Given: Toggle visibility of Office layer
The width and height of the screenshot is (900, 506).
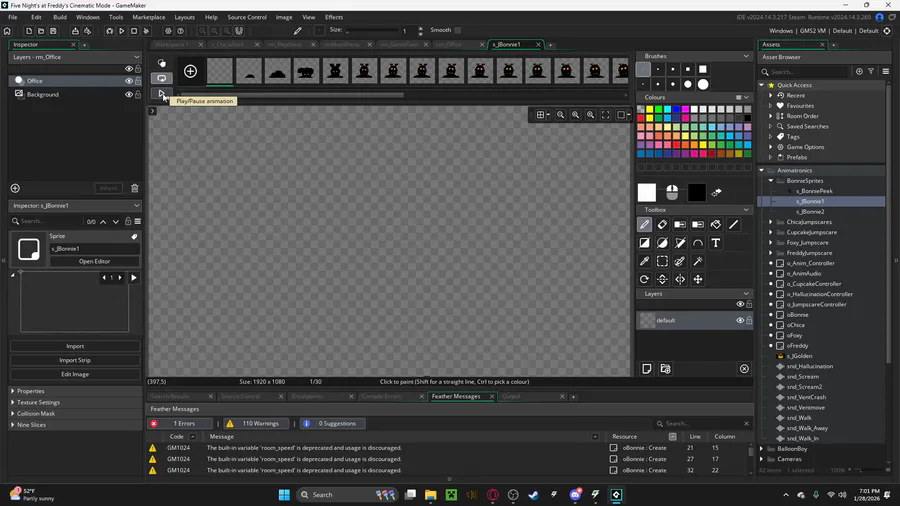Looking at the screenshot, I should click(129, 81).
